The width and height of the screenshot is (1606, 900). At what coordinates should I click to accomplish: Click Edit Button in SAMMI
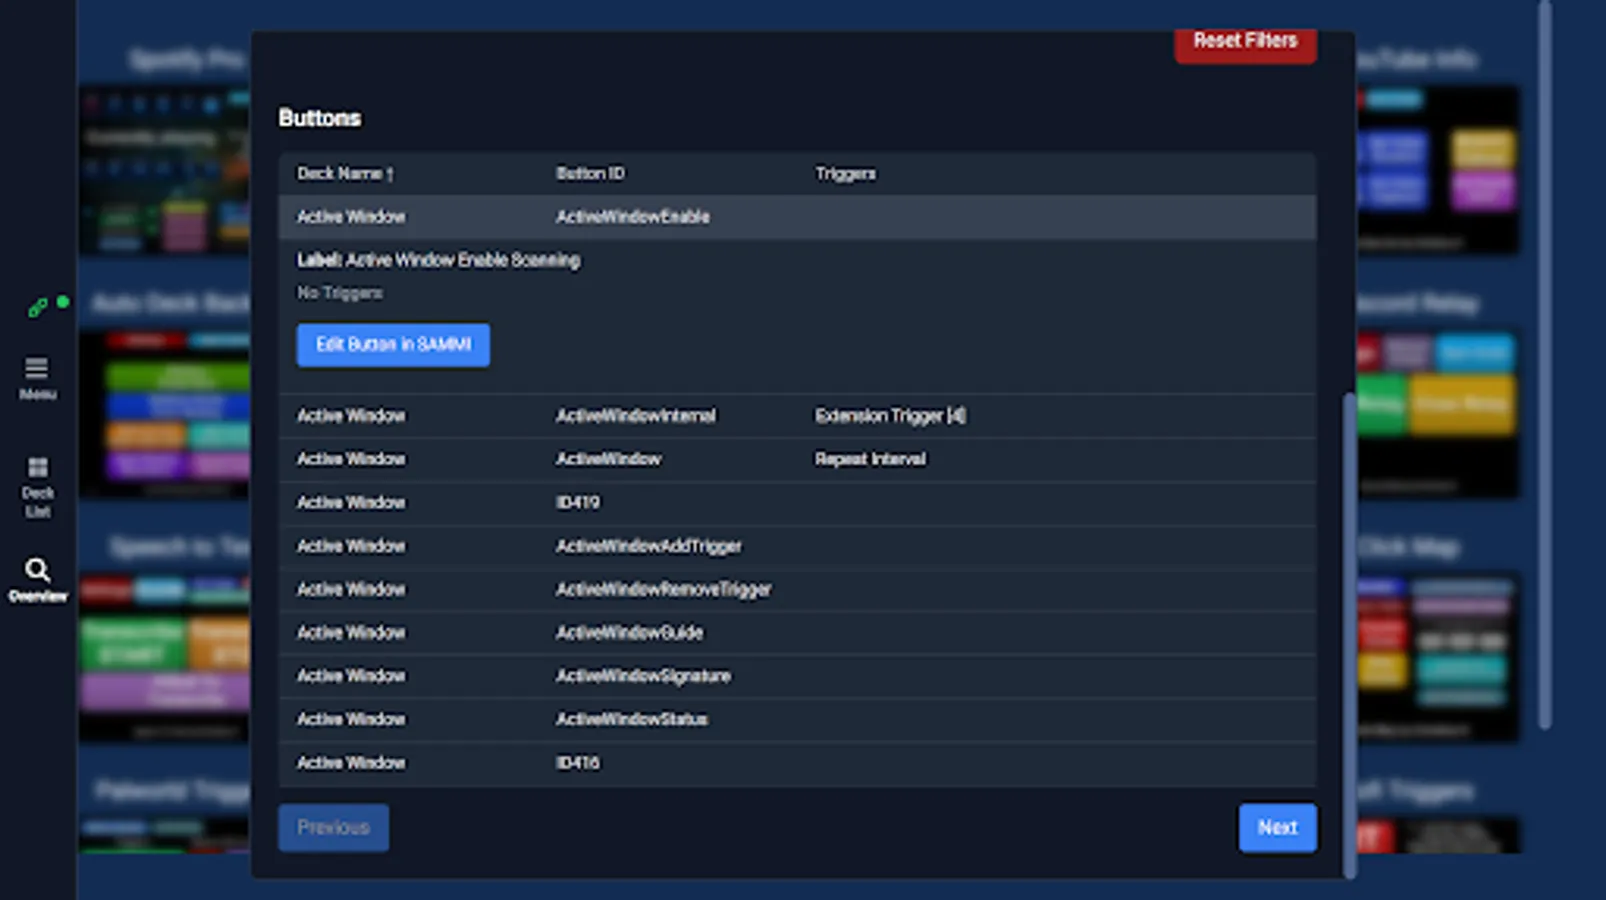tap(393, 345)
